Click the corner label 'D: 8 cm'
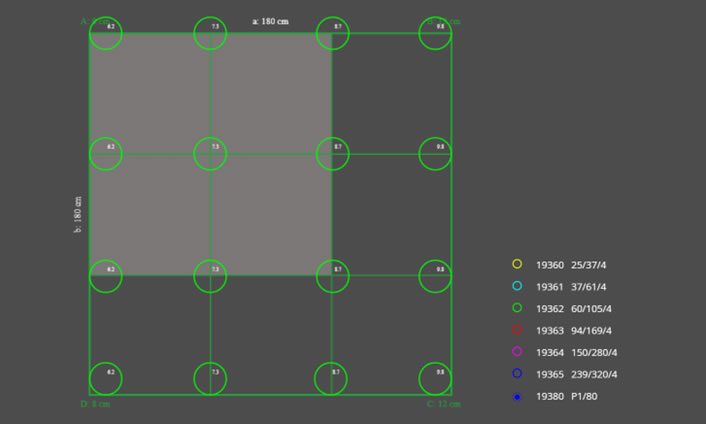Image resolution: width=706 pixels, height=424 pixels. pyautogui.click(x=95, y=404)
